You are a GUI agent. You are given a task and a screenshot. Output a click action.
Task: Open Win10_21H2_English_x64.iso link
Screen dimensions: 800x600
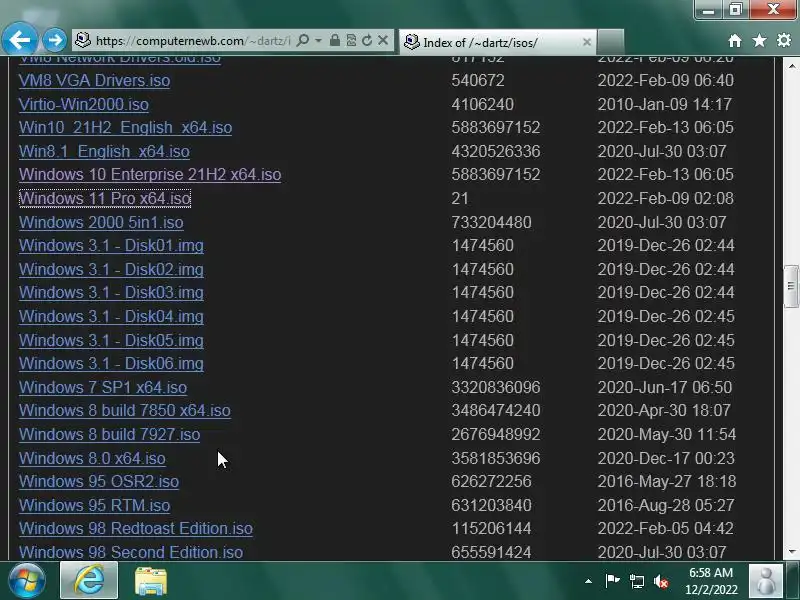[126, 128]
